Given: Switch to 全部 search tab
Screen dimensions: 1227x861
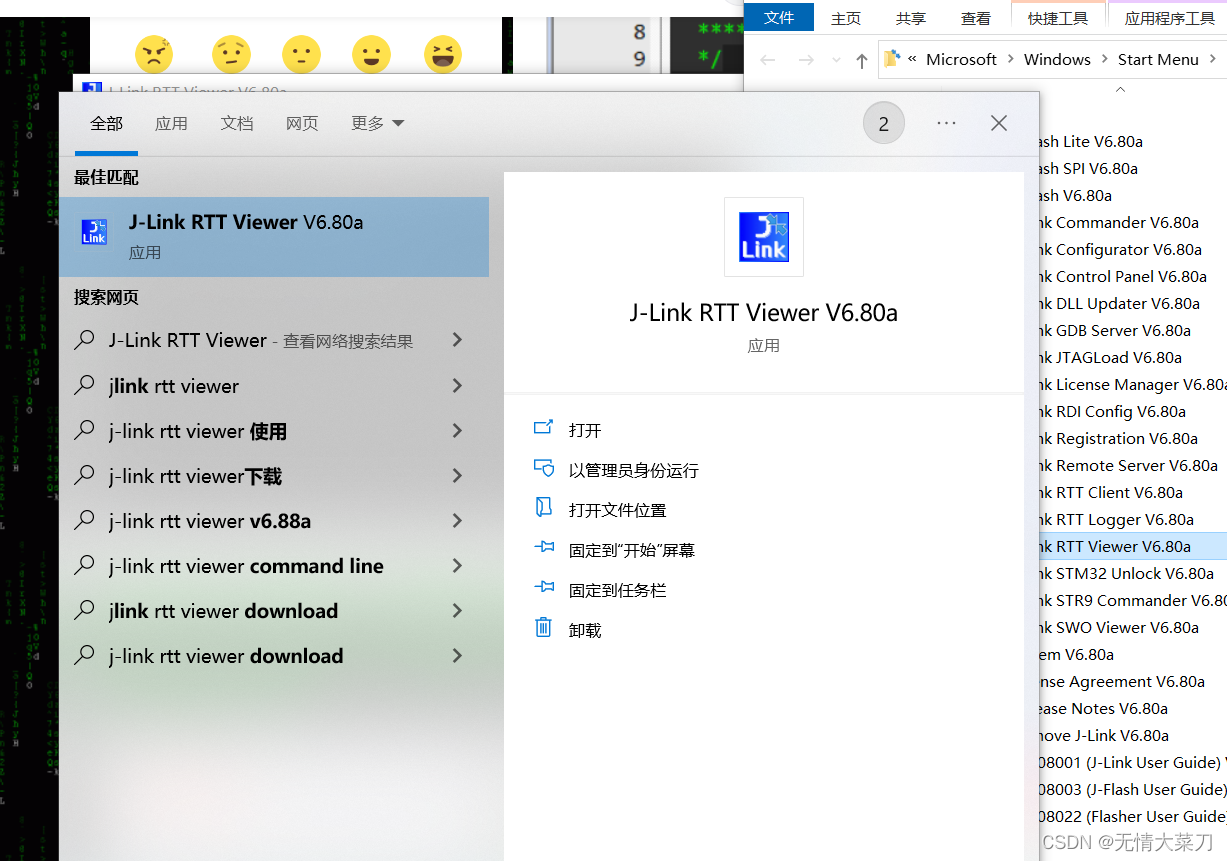Looking at the screenshot, I should pos(106,123).
